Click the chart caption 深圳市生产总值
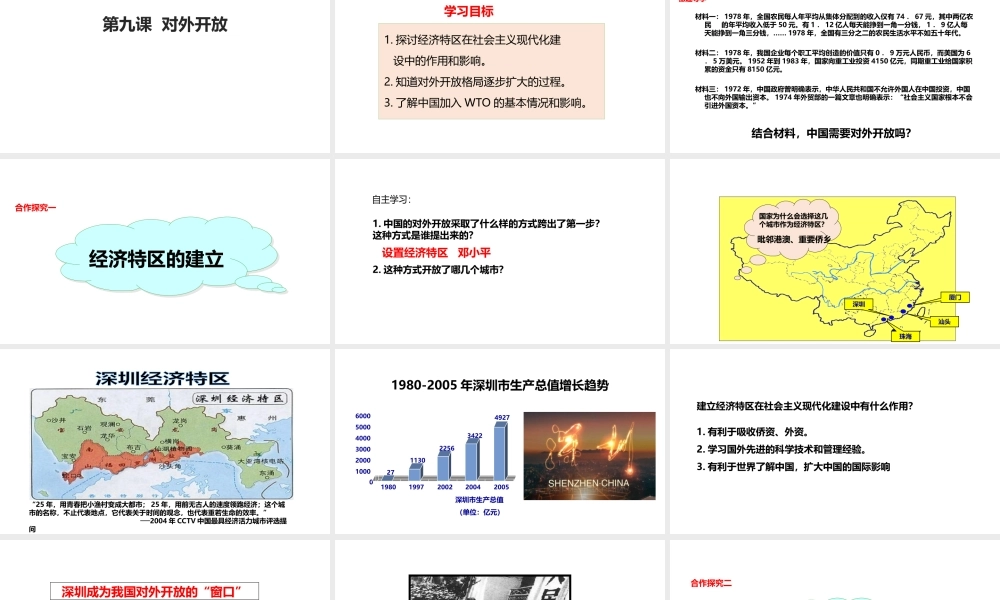The width and height of the screenshot is (1000, 600). [x=479, y=500]
